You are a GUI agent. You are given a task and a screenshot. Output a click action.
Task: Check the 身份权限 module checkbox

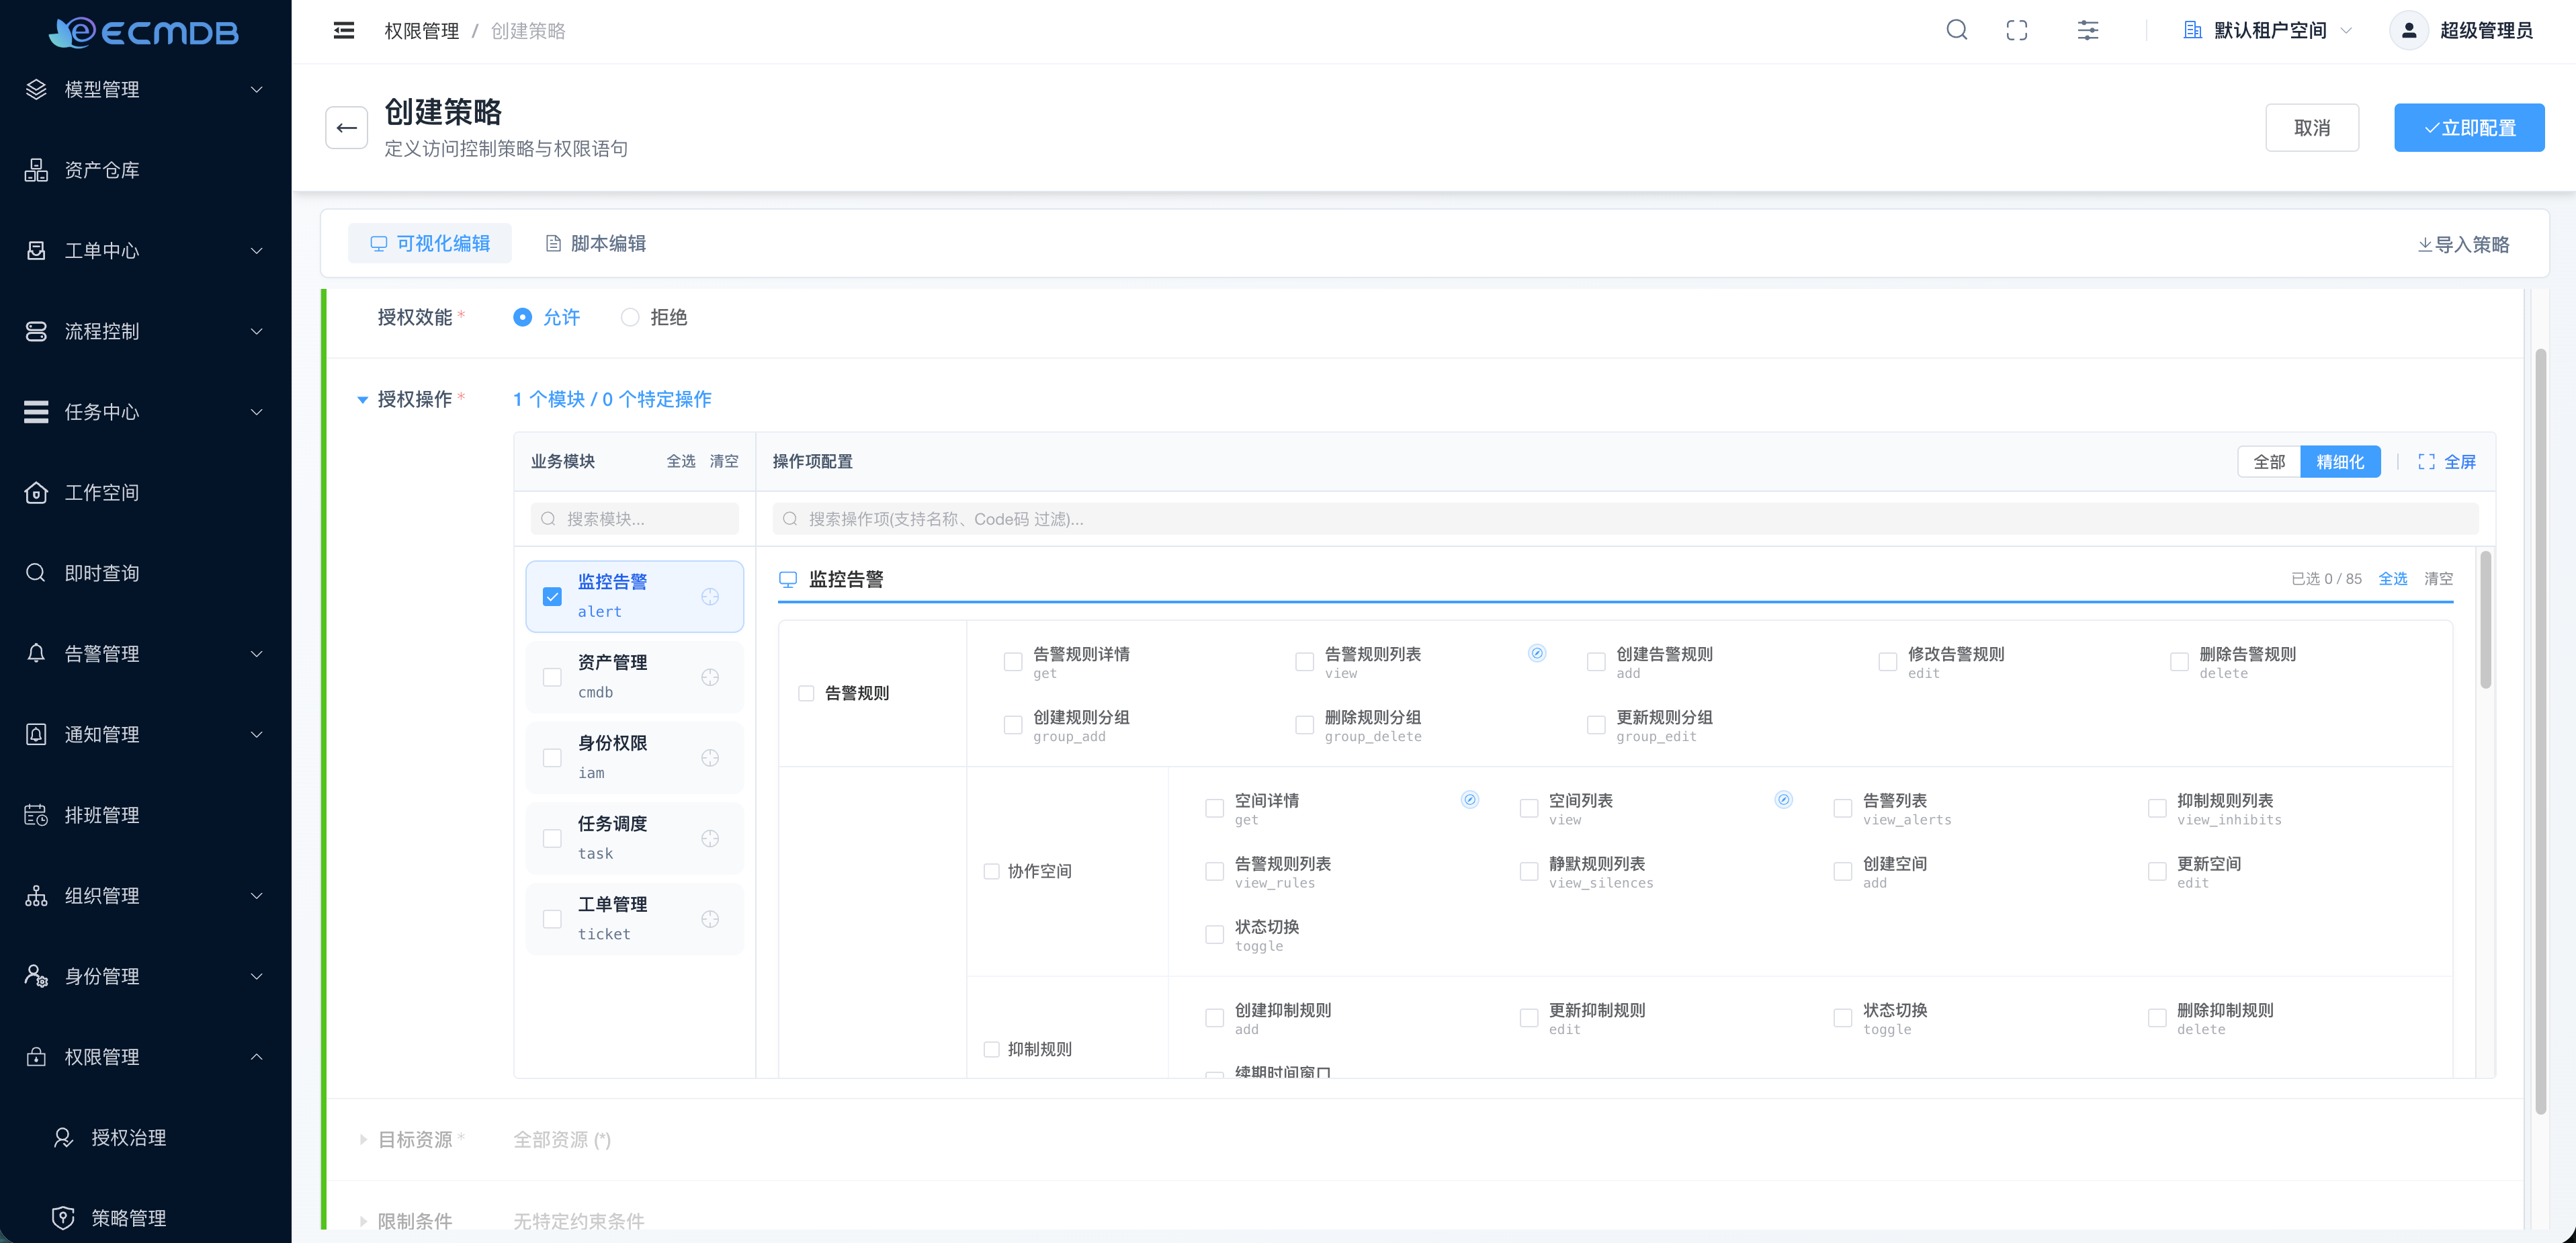(552, 758)
